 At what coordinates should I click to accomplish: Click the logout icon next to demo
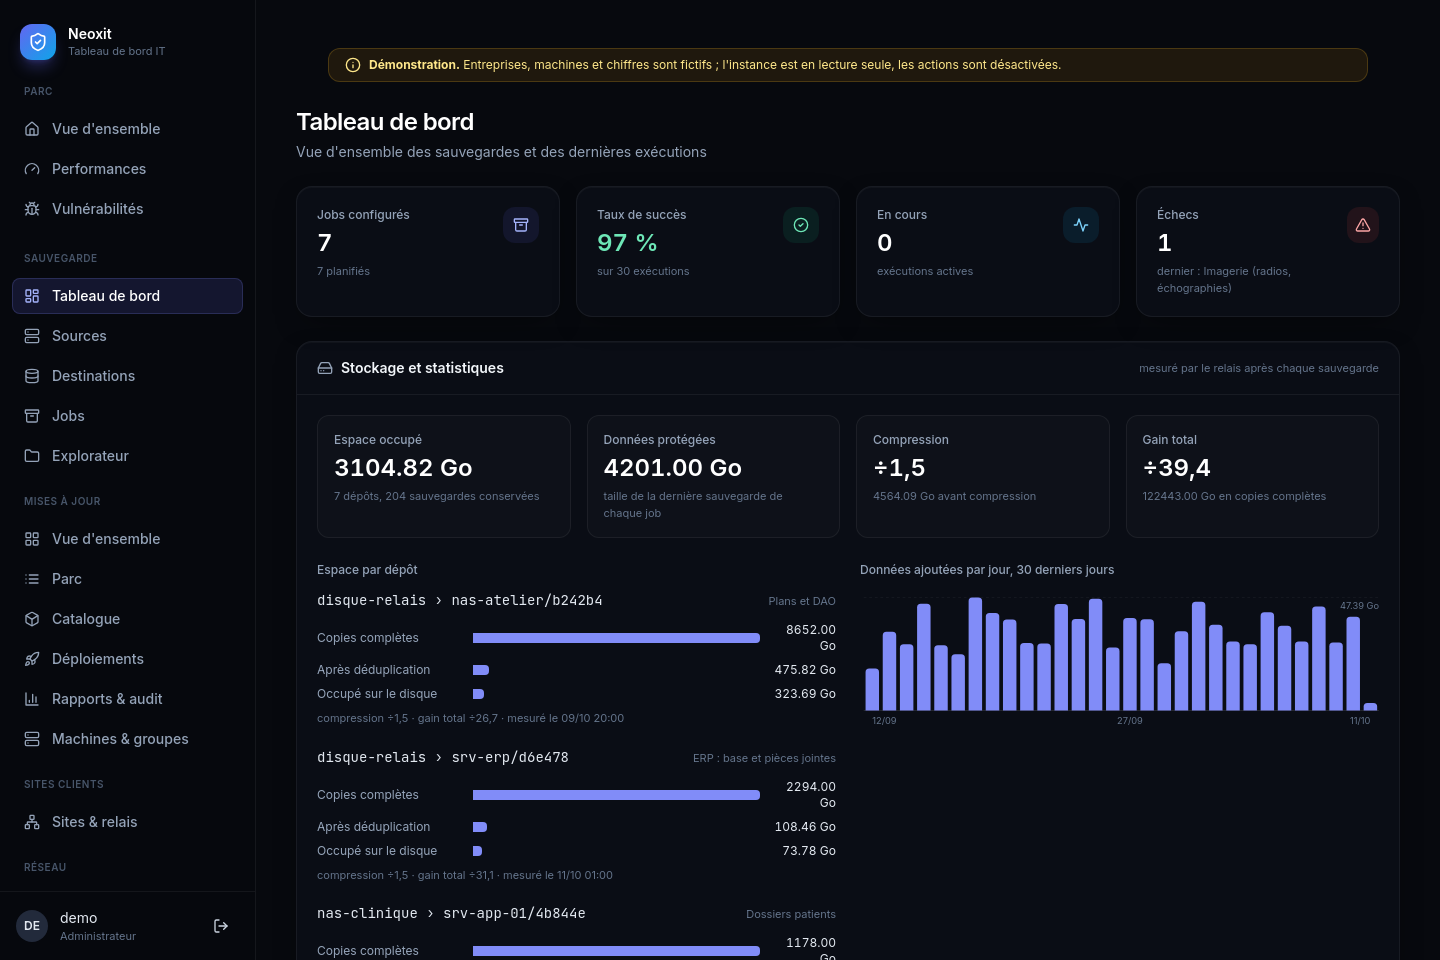(x=221, y=926)
